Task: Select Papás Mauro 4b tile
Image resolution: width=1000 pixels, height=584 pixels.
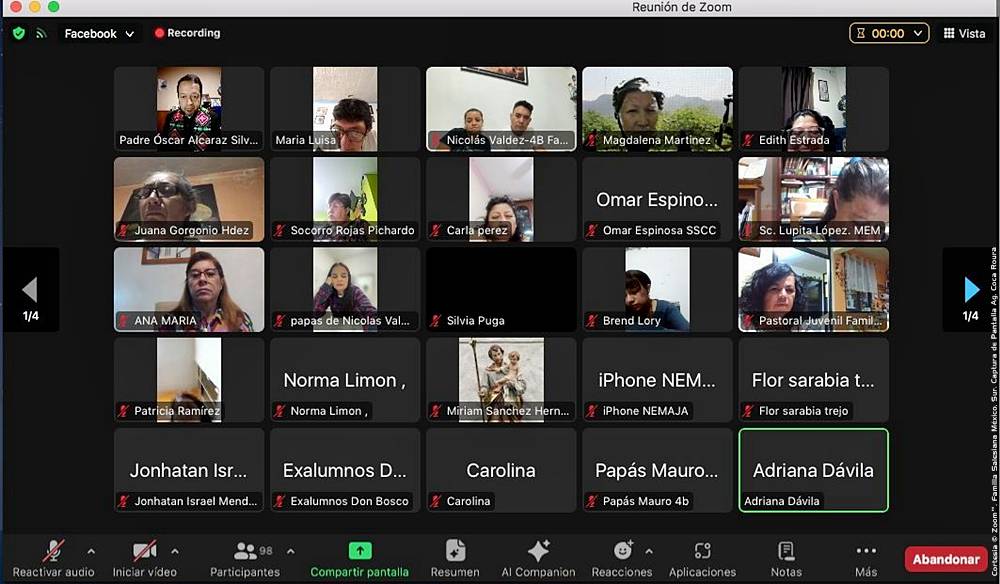Action: click(658, 470)
